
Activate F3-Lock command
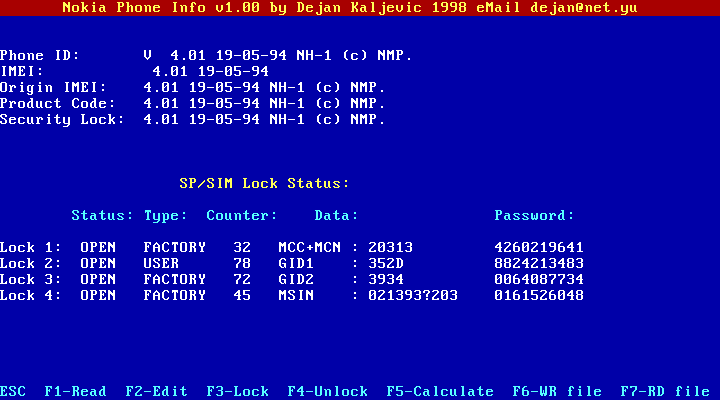[237, 391]
